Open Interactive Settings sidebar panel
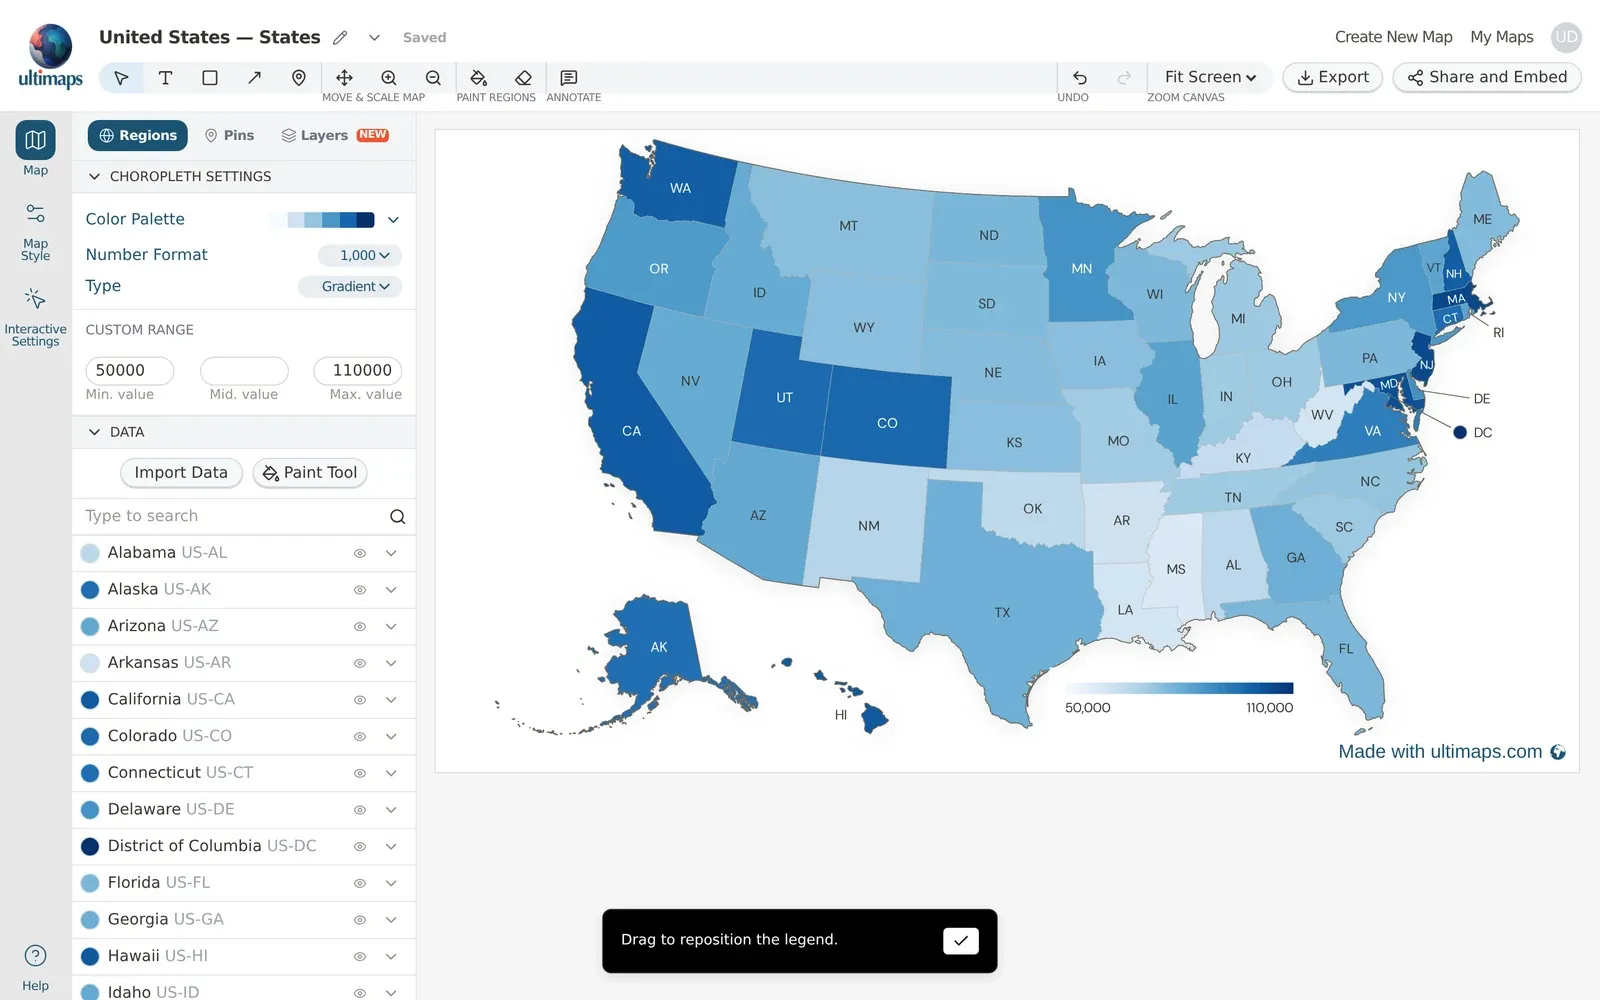Viewport: 1600px width, 1000px height. click(35, 318)
